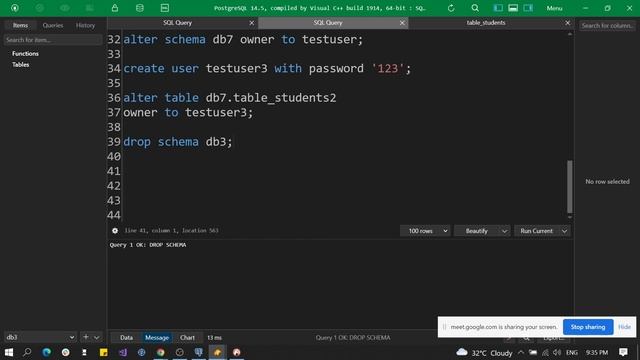This screenshot has width=640, height=360.
Task: Refresh the workspace with the reload icon
Action: (451, 8)
